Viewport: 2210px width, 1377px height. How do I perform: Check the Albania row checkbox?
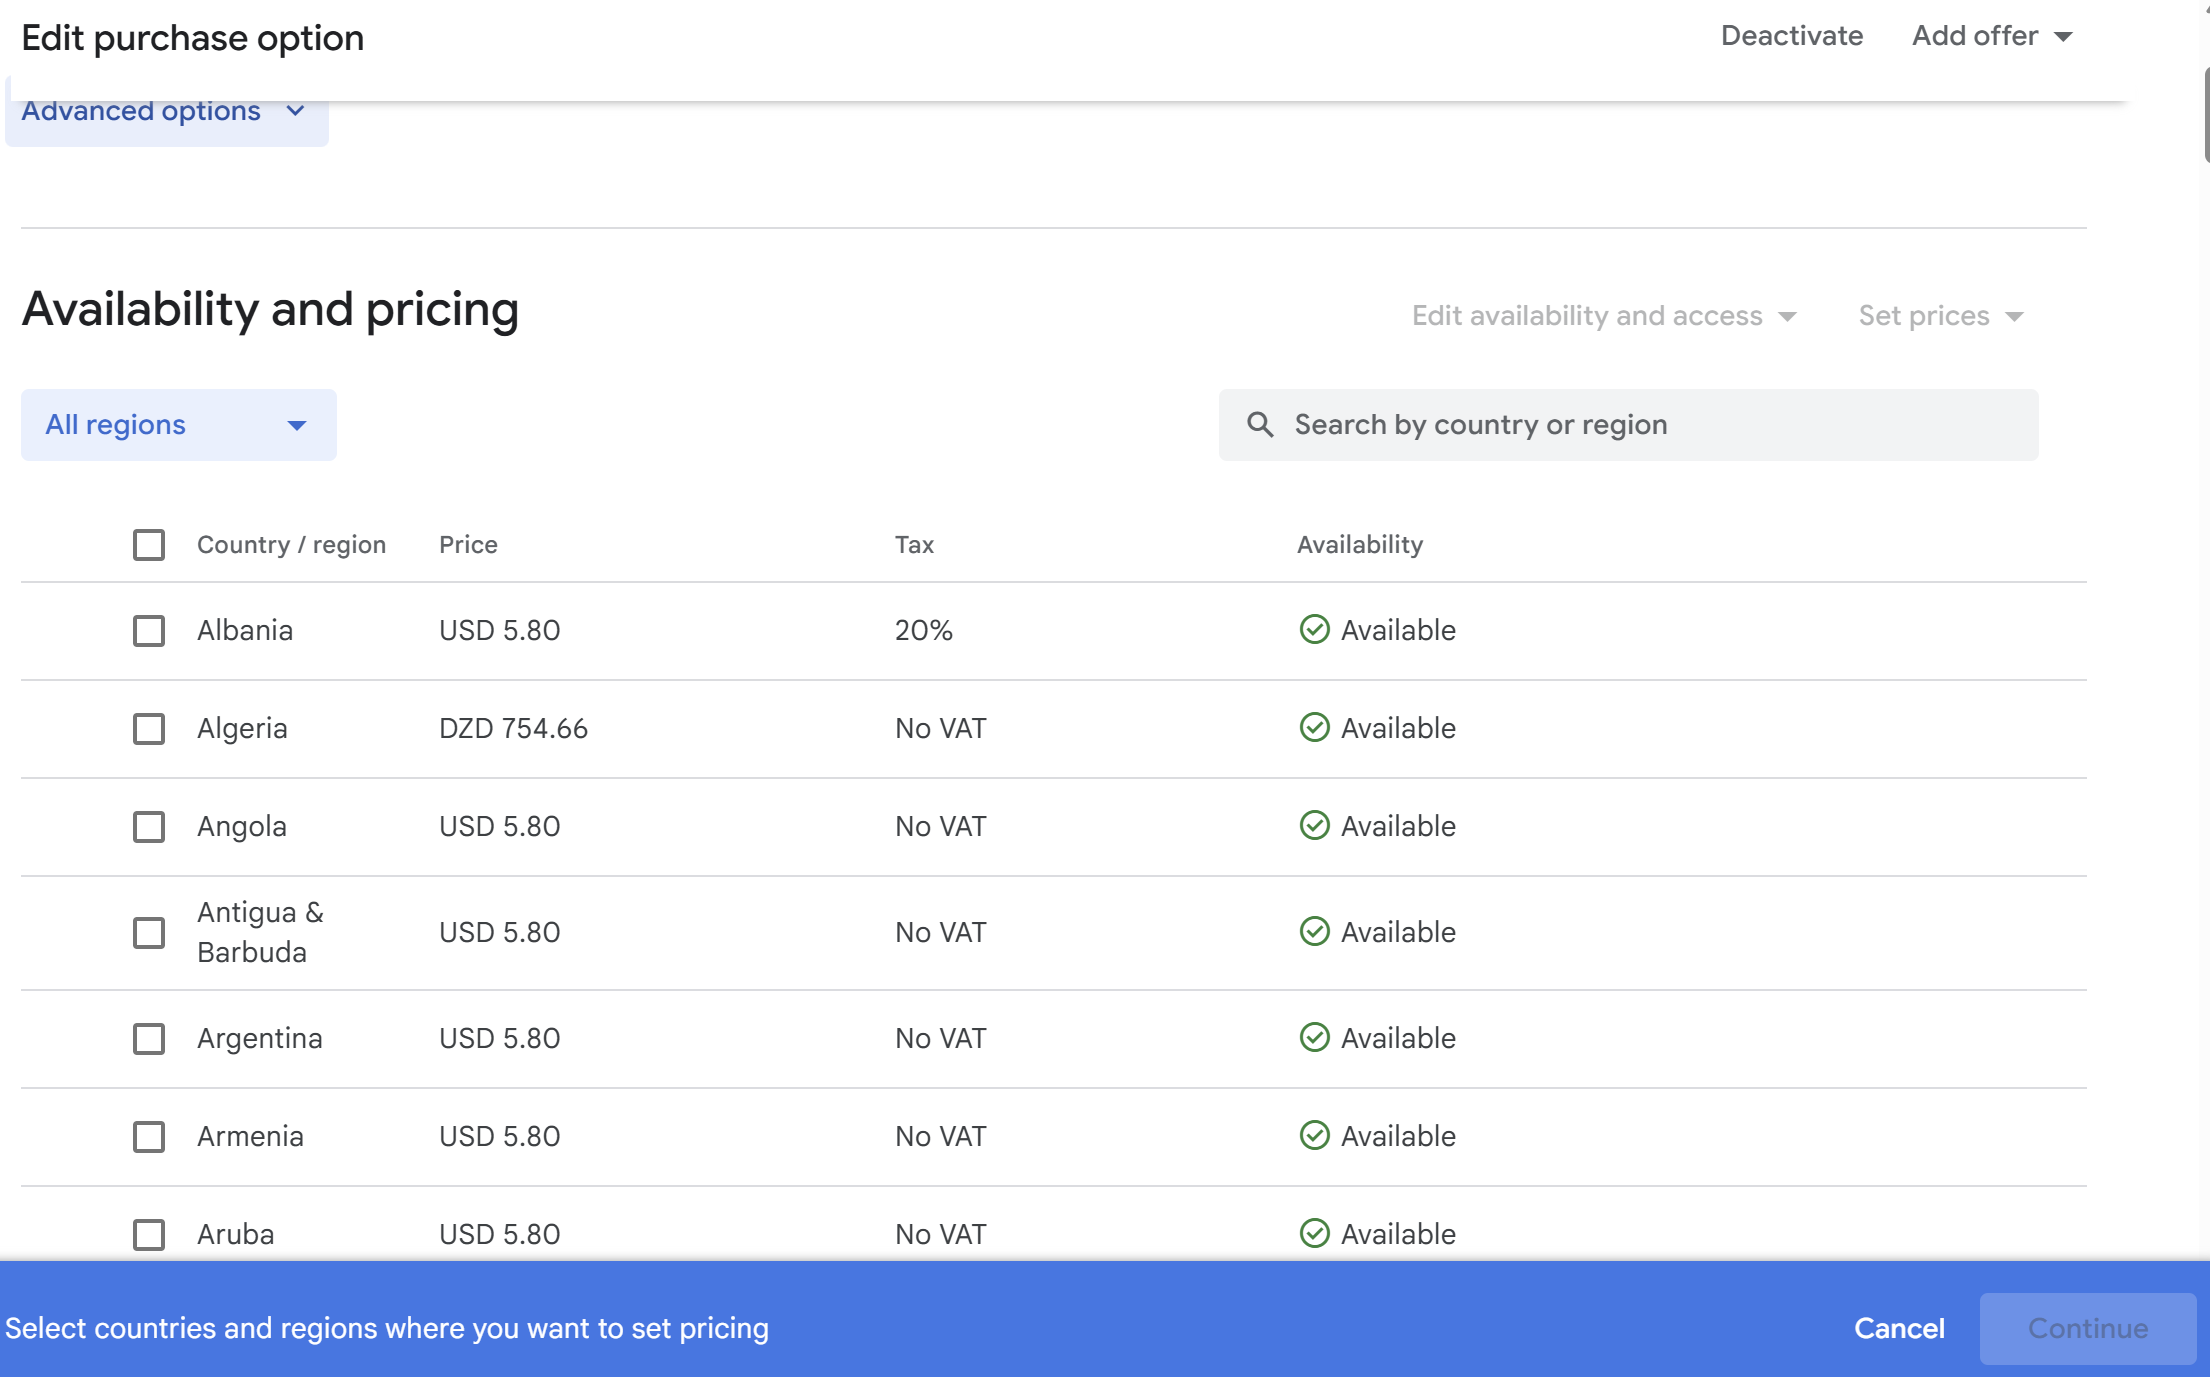coord(149,631)
